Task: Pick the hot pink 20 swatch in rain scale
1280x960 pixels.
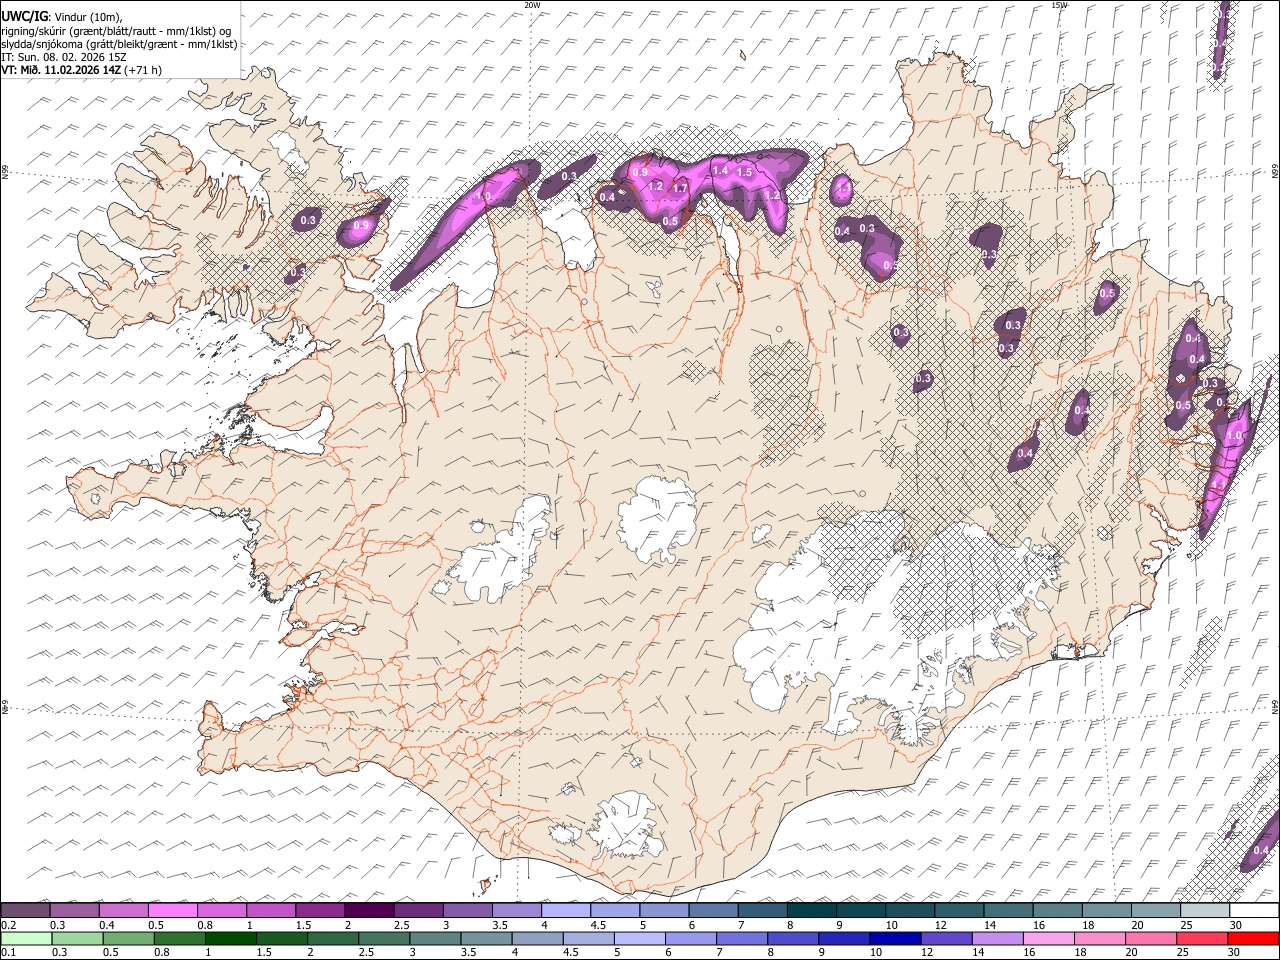Action: pos(1151,938)
